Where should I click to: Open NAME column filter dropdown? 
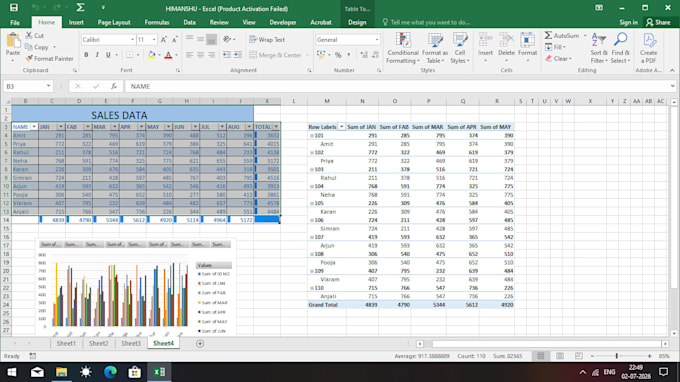coord(34,127)
